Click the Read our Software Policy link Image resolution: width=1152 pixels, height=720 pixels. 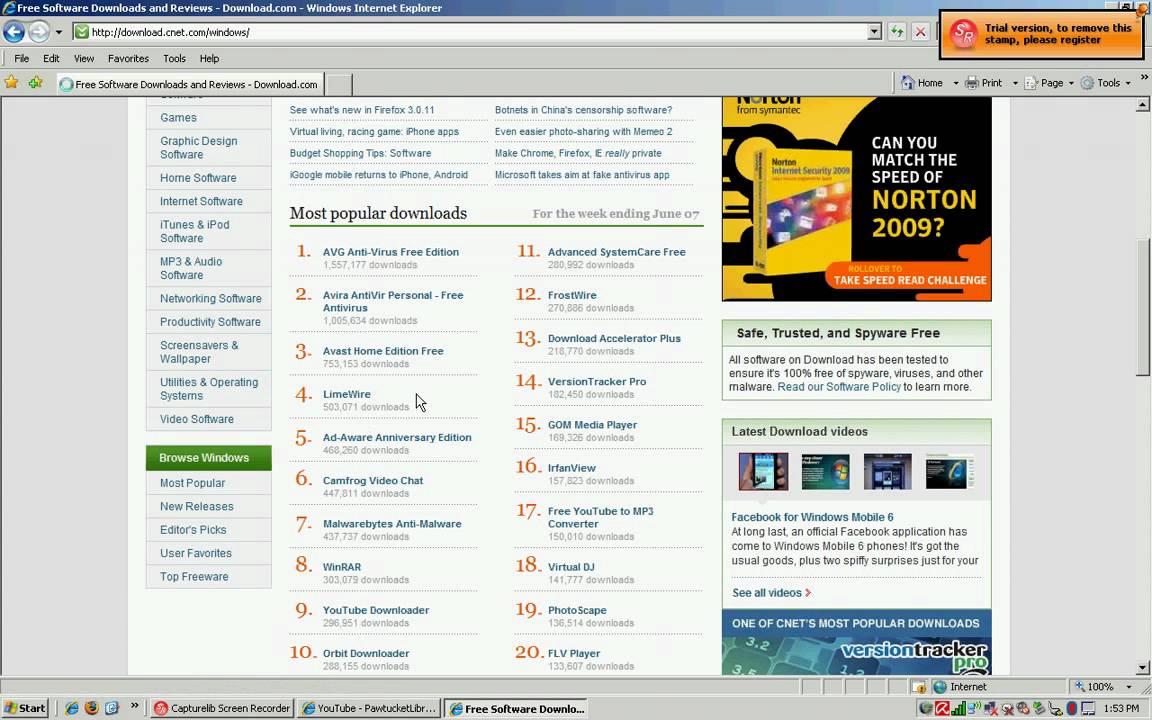[839, 386]
